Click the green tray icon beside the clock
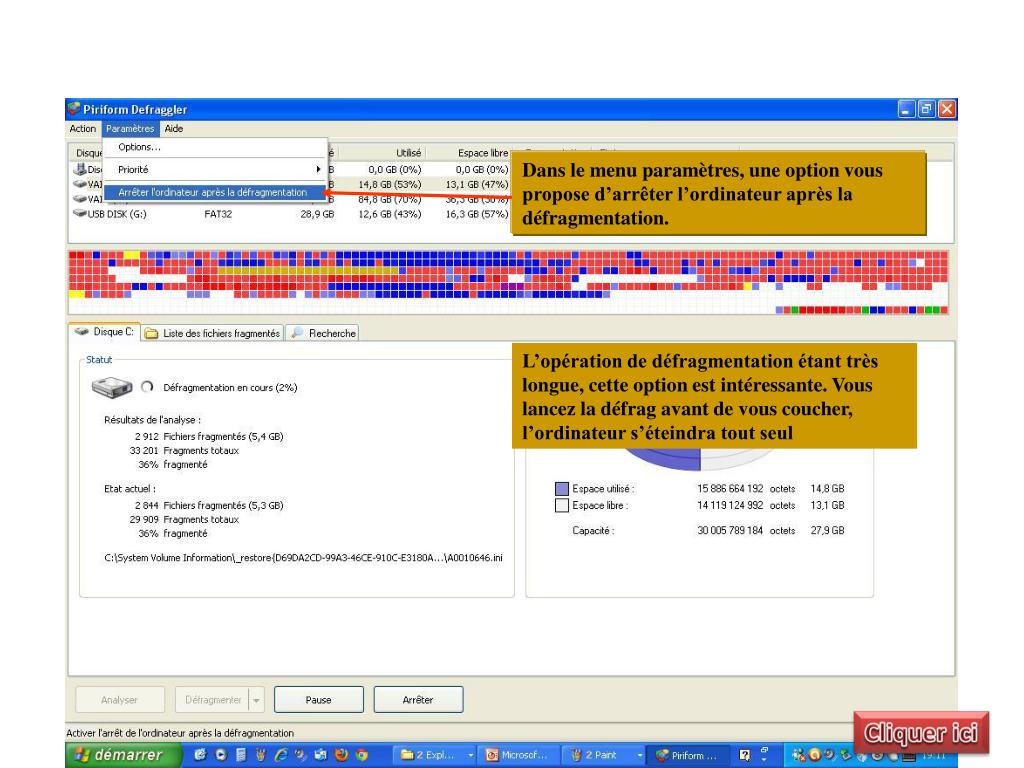 pos(846,755)
